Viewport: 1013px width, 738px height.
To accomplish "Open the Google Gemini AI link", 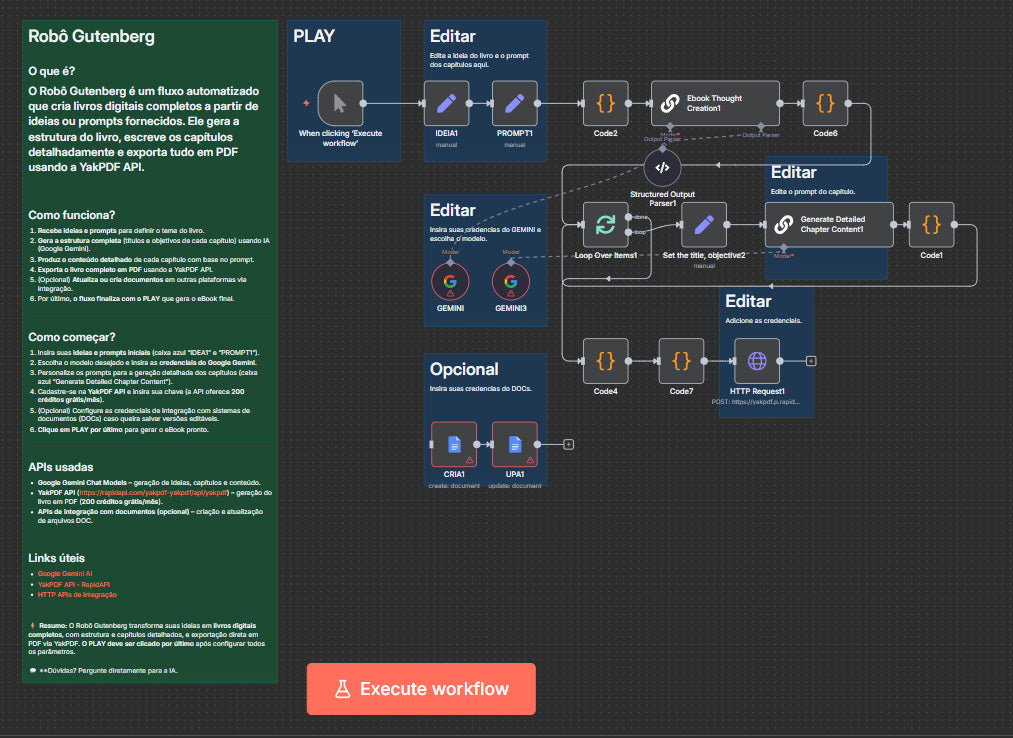I will point(63,573).
